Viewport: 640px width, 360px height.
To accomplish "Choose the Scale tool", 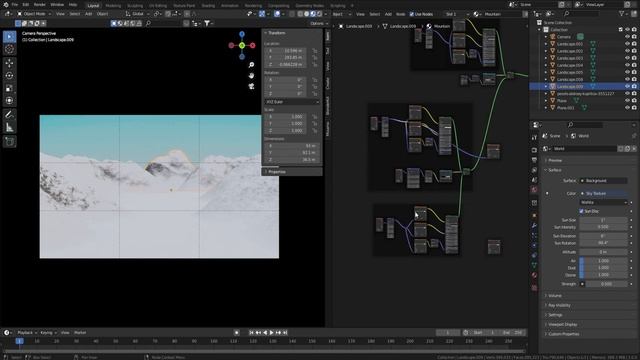I will click(x=9, y=88).
